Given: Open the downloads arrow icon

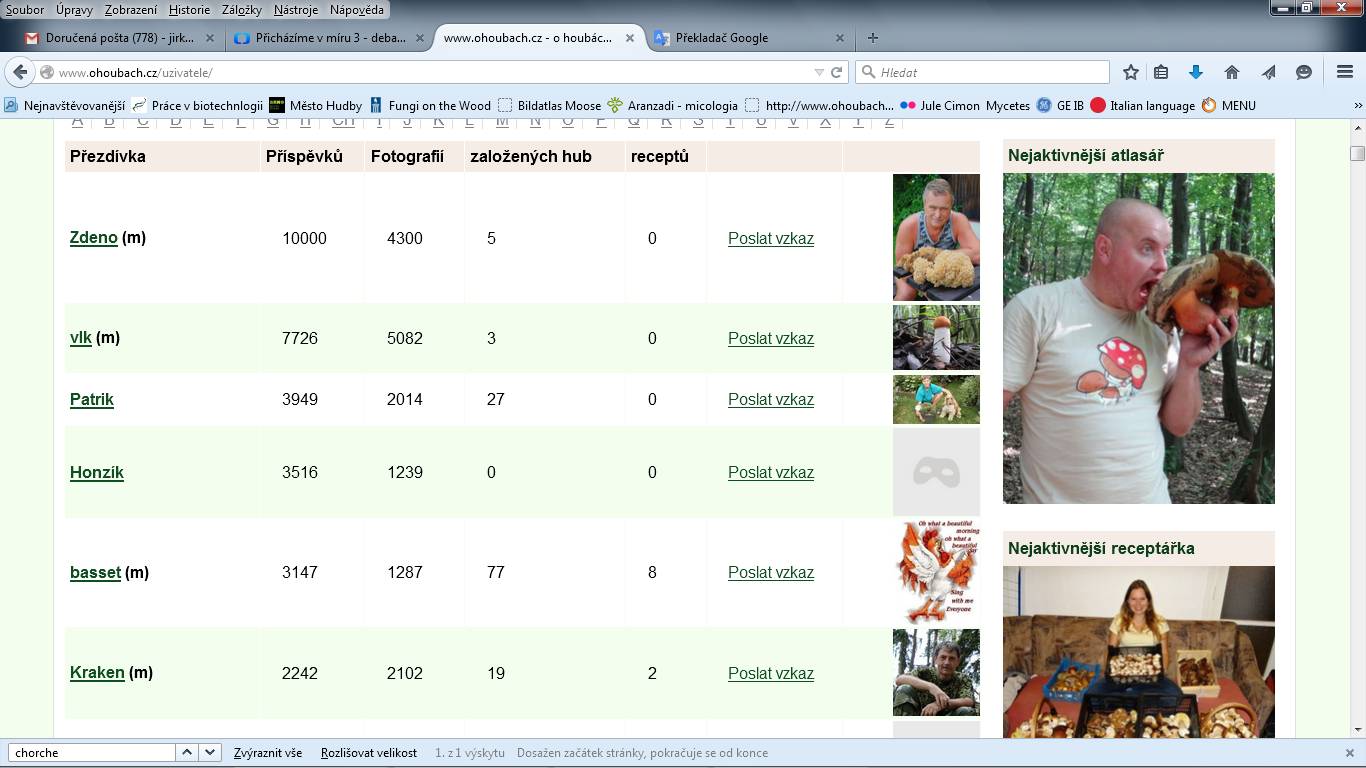Looking at the screenshot, I should (x=1195, y=72).
